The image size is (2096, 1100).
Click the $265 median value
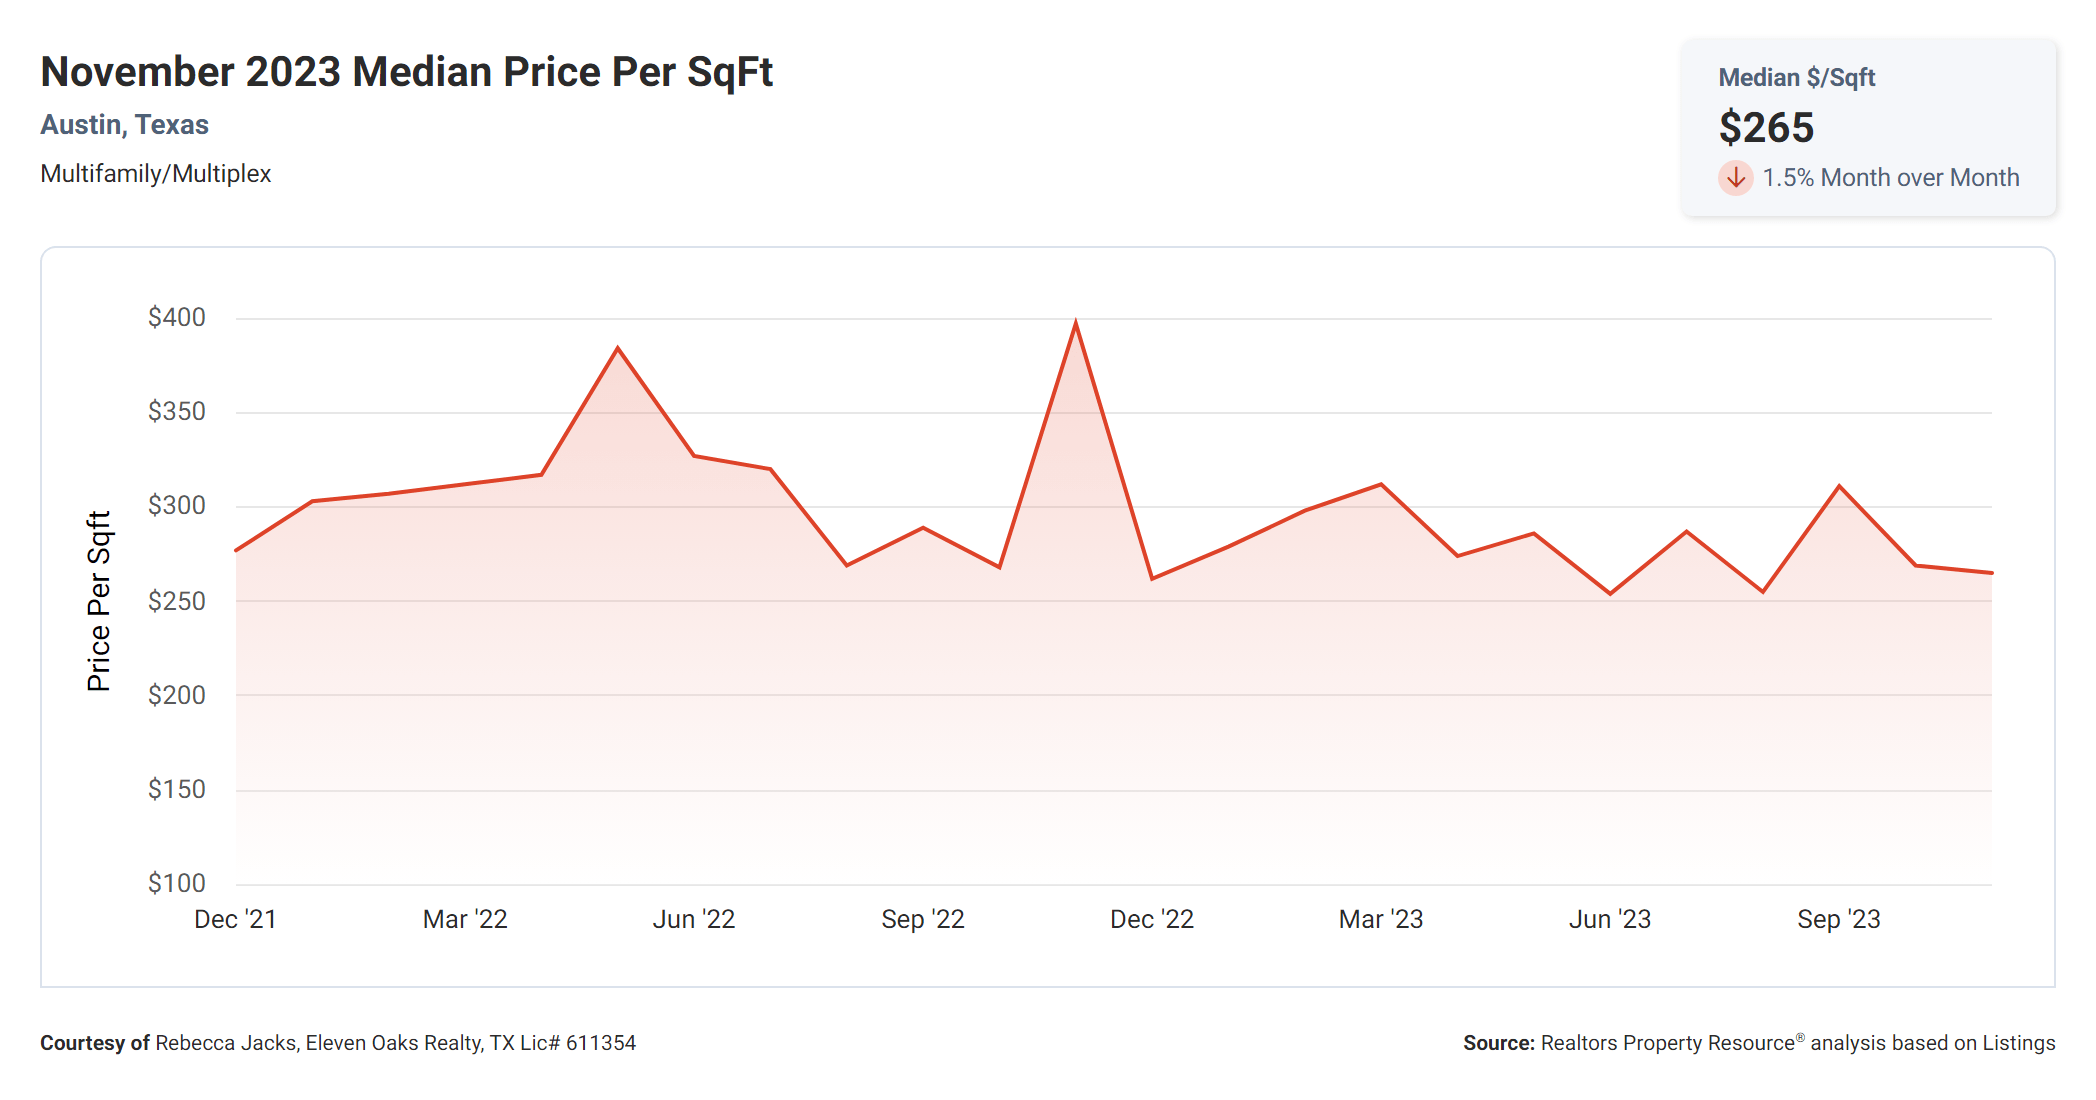(1766, 128)
